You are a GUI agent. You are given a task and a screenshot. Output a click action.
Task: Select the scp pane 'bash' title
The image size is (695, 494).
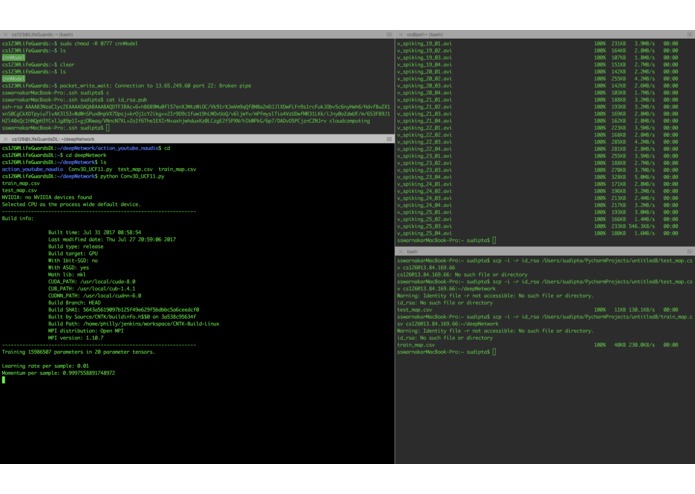[x=412, y=252]
